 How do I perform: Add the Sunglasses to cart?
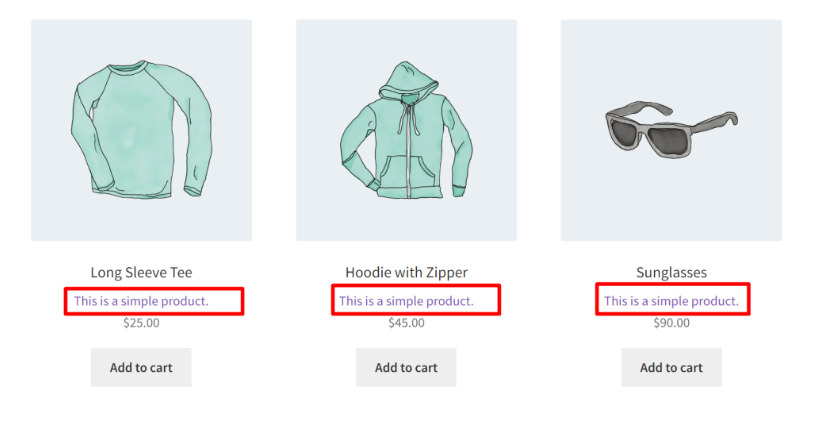(x=672, y=367)
